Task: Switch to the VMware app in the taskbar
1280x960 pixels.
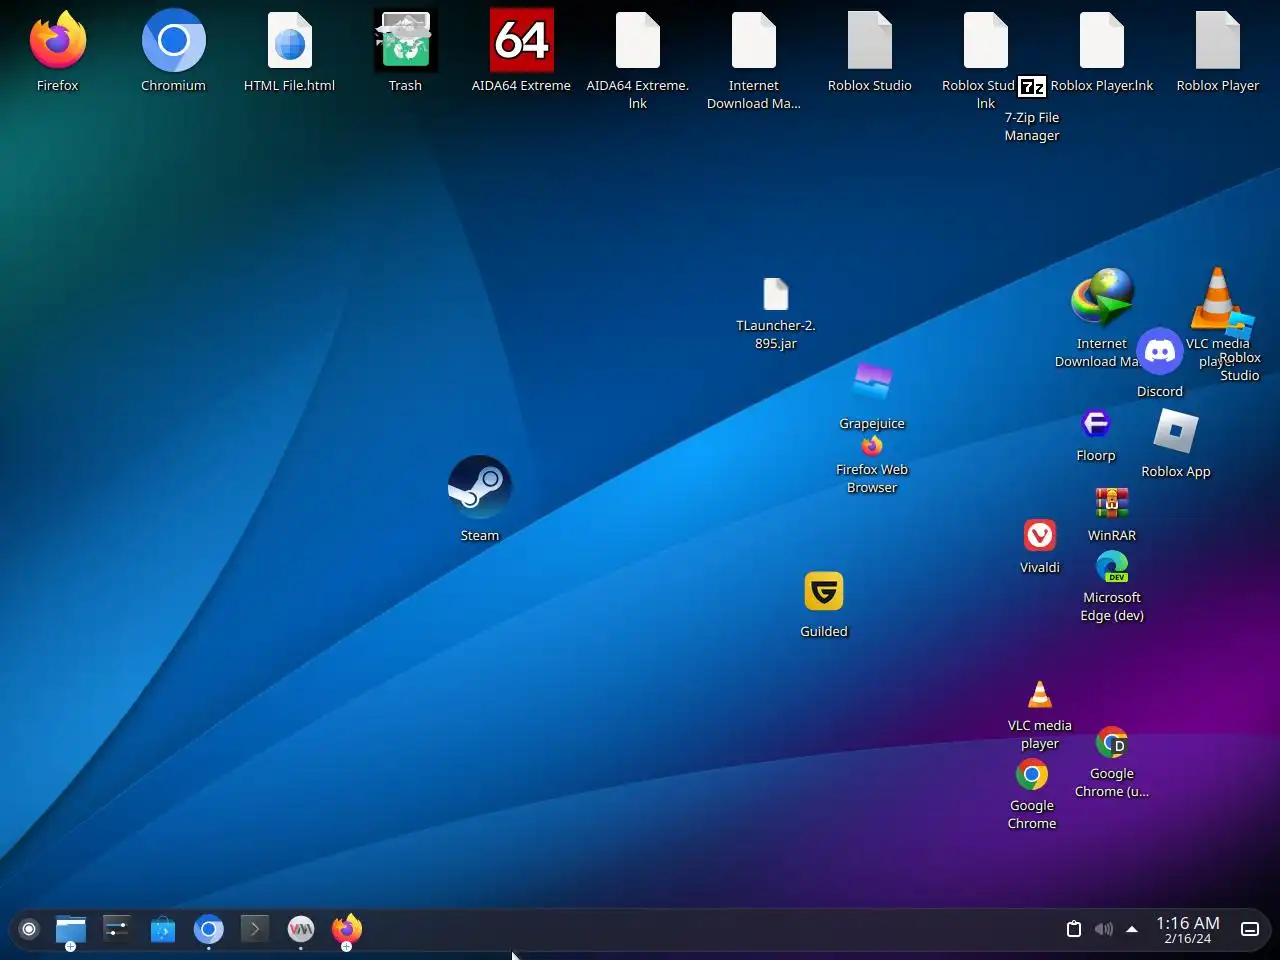Action: (x=301, y=930)
